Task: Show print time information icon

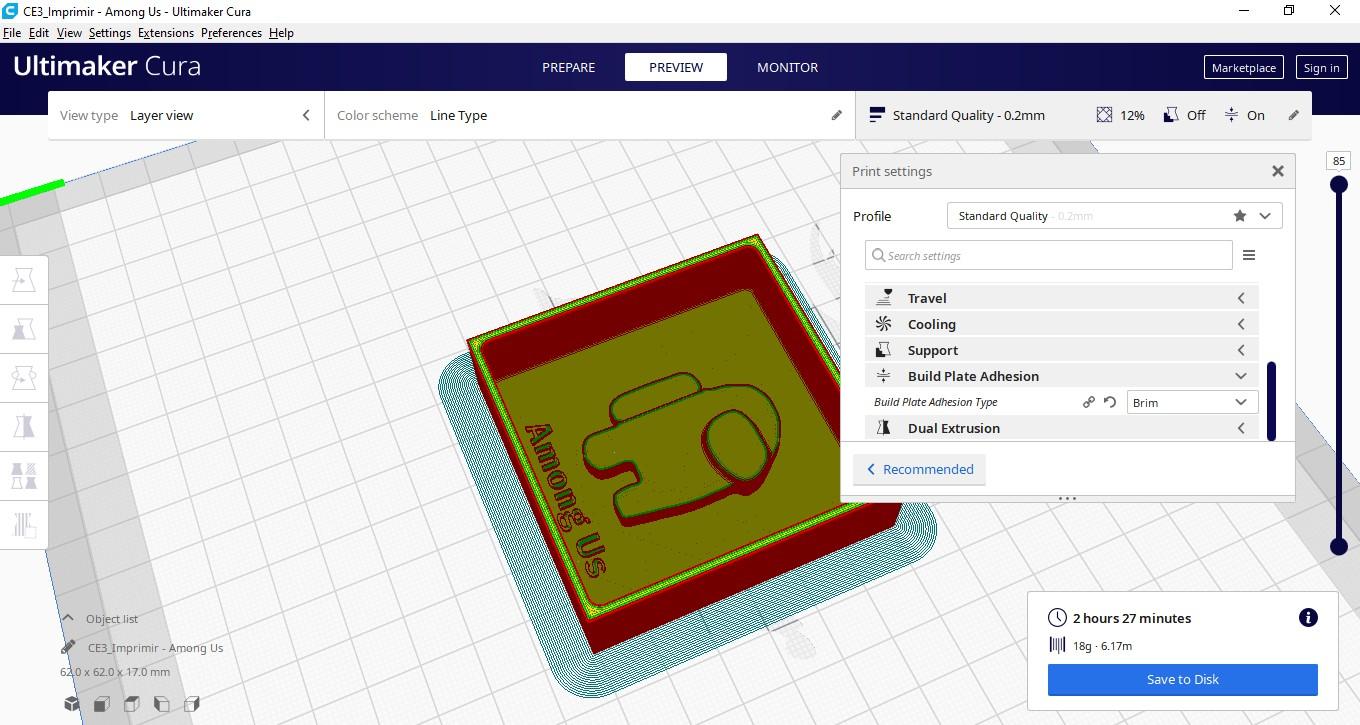Action: tap(1308, 618)
